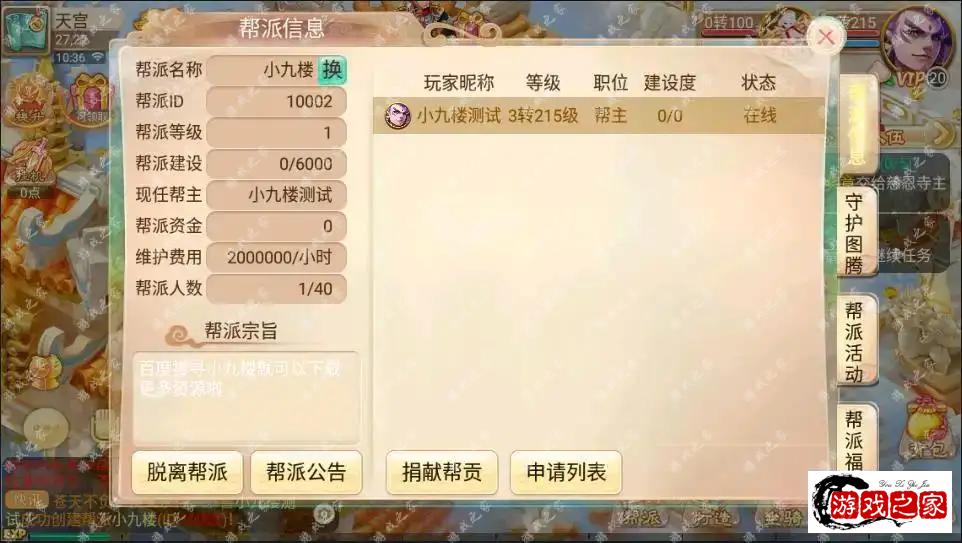Click the 帮派宗旨 text box
Image resolution: width=962 pixels, height=543 pixels.
tap(246, 397)
